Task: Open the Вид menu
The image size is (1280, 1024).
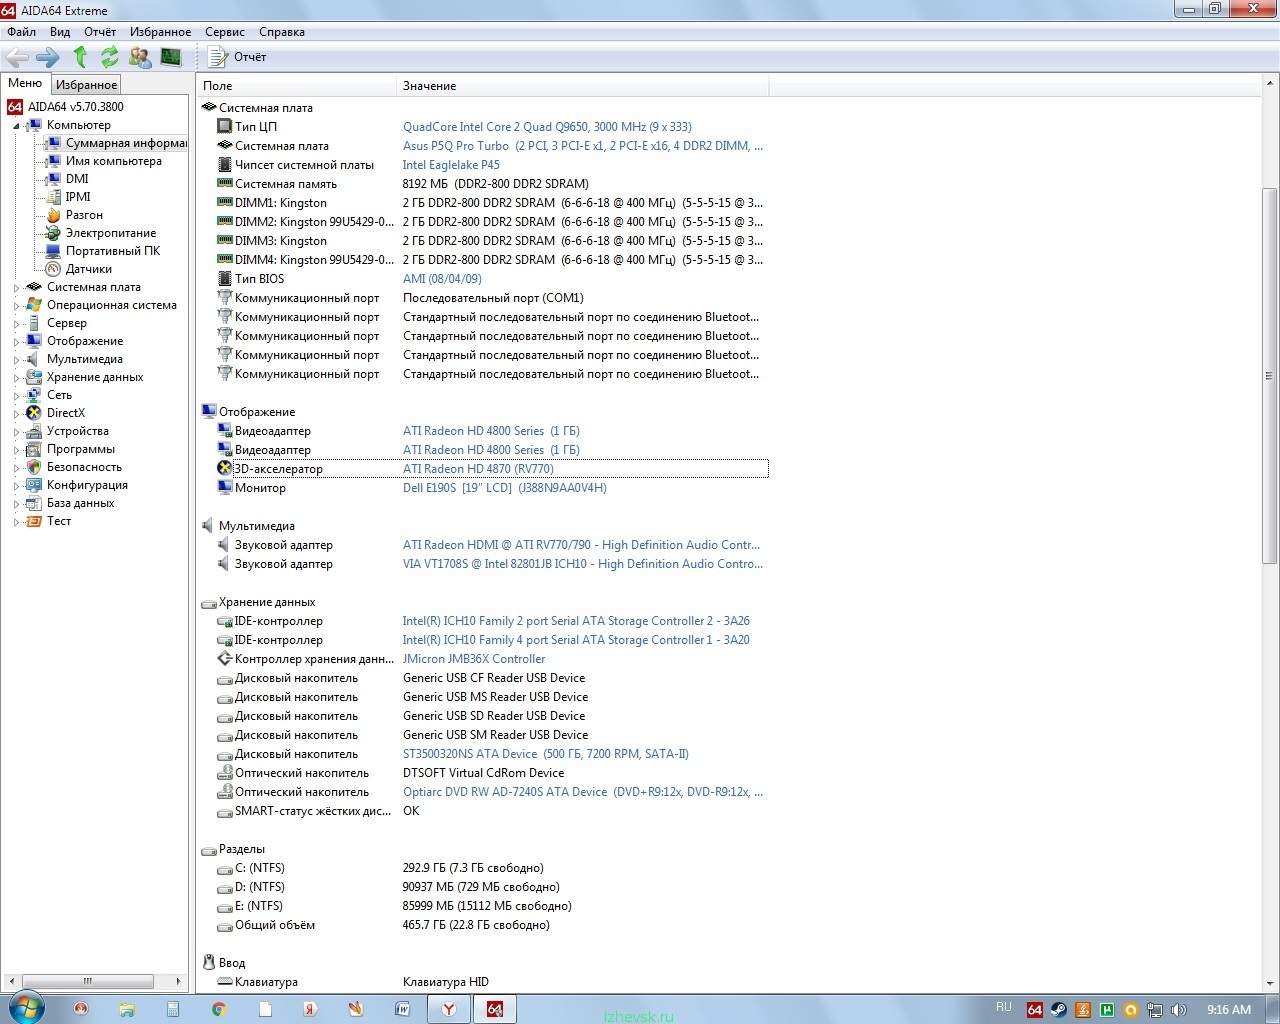Action: pyautogui.click(x=60, y=32)
